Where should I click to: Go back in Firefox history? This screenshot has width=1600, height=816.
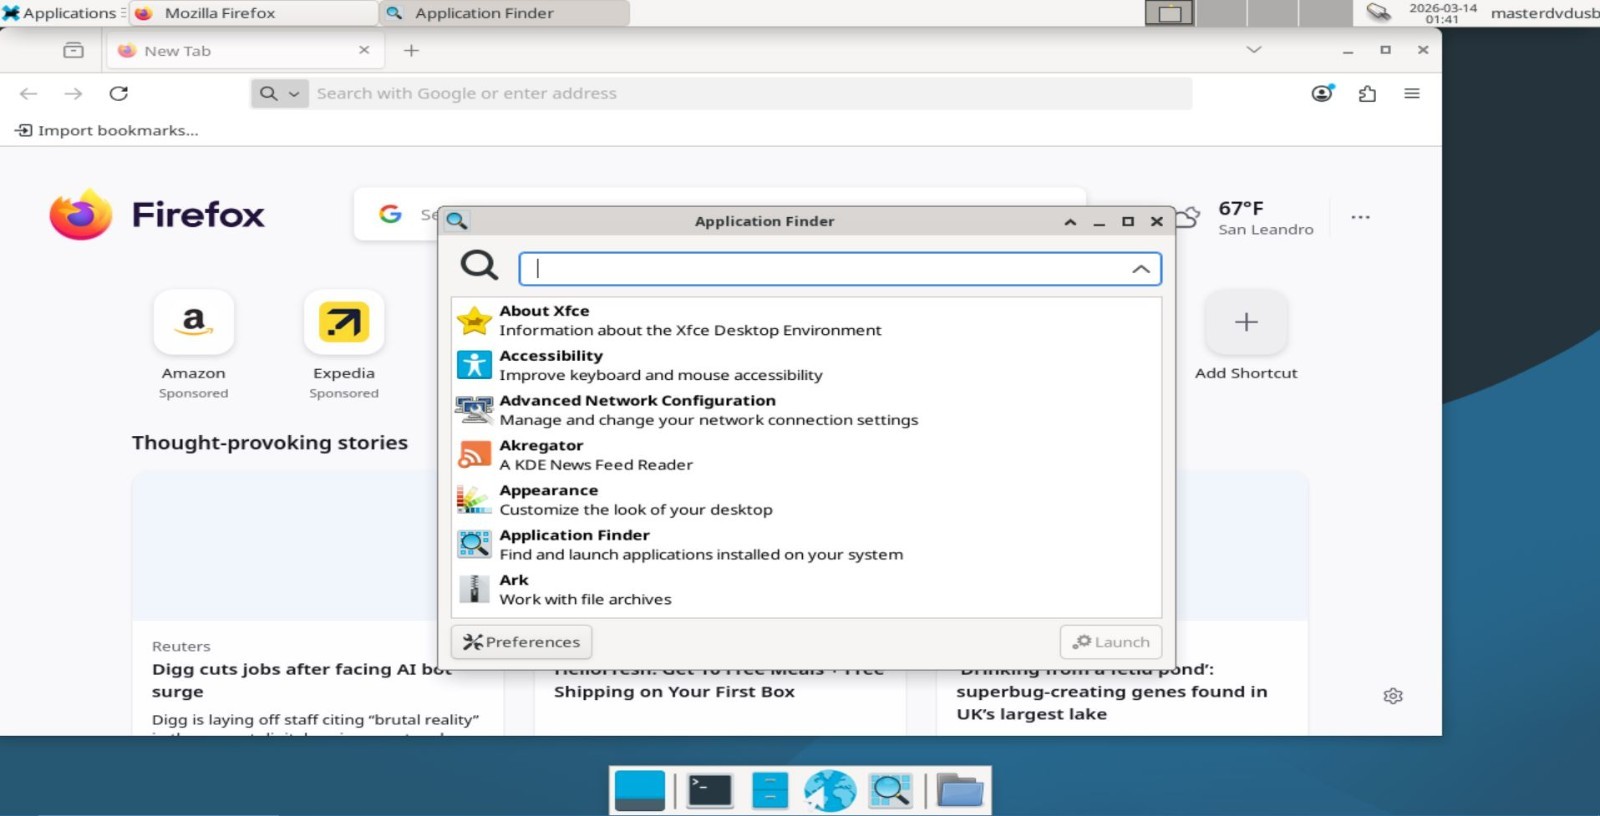pyautogui.click(x=28, y=93)
